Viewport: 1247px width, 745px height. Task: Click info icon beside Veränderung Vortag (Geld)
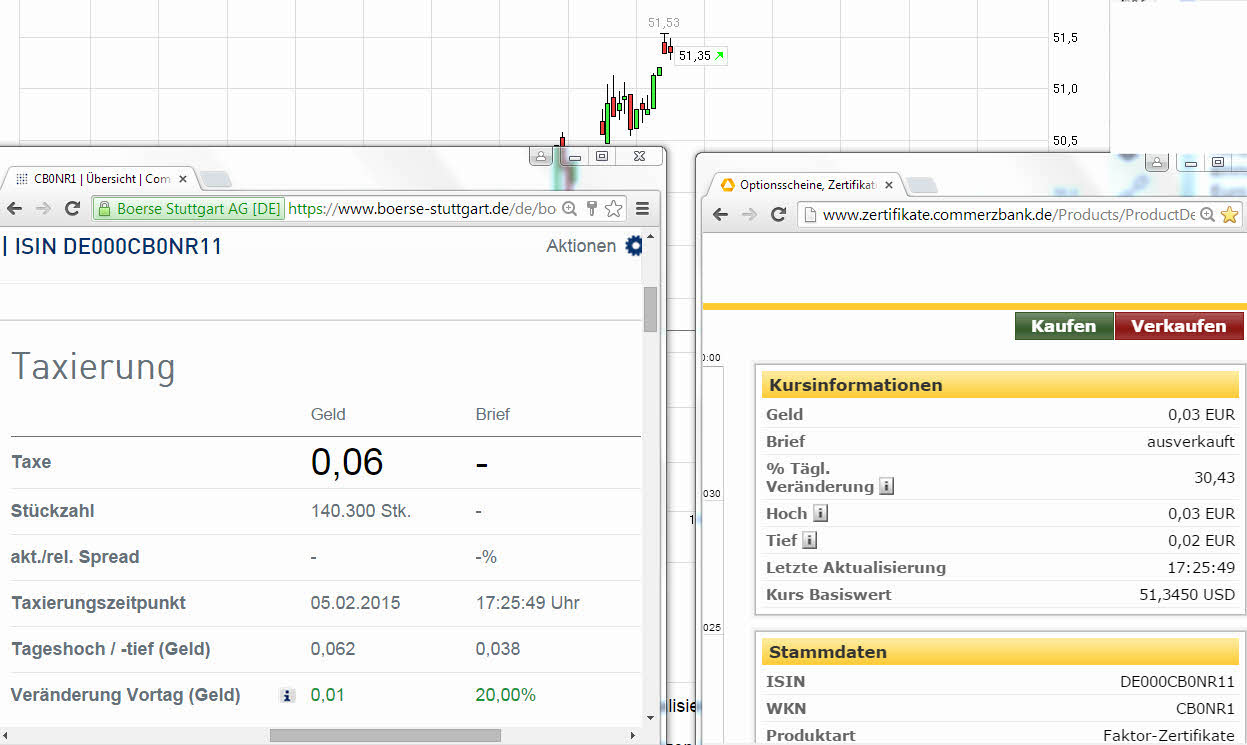[287, 696]
